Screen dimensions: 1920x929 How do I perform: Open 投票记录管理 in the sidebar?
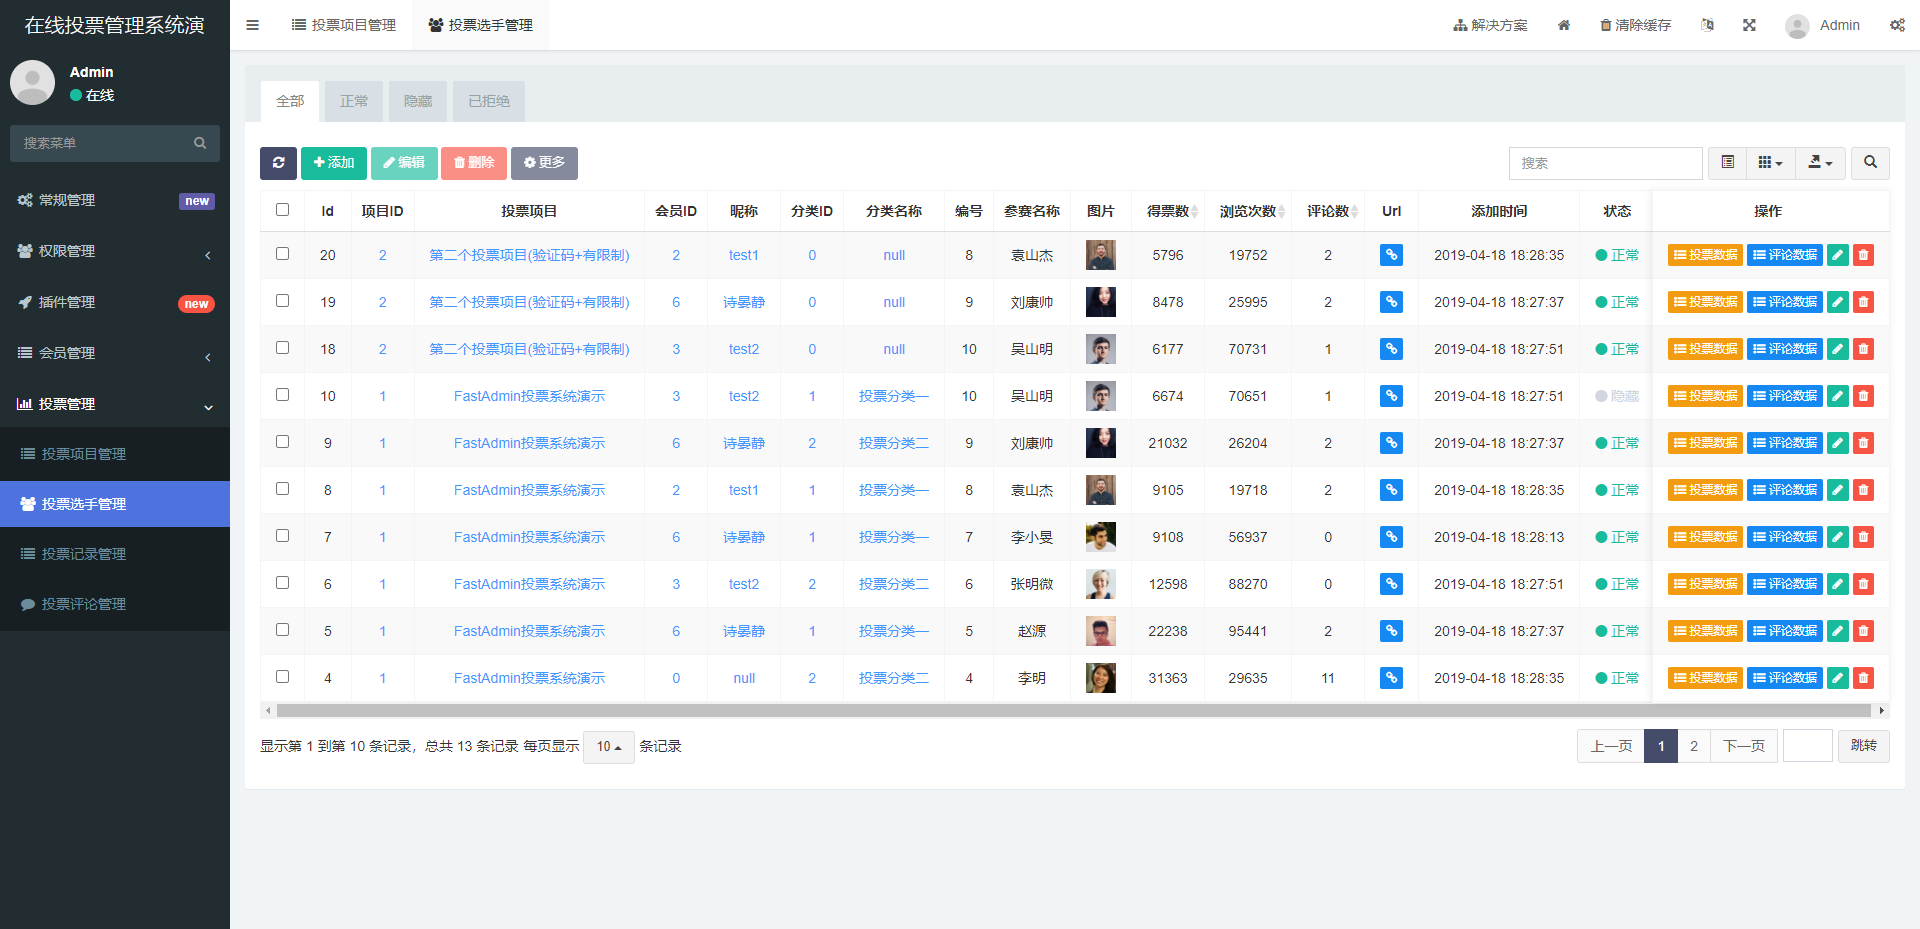84,554
